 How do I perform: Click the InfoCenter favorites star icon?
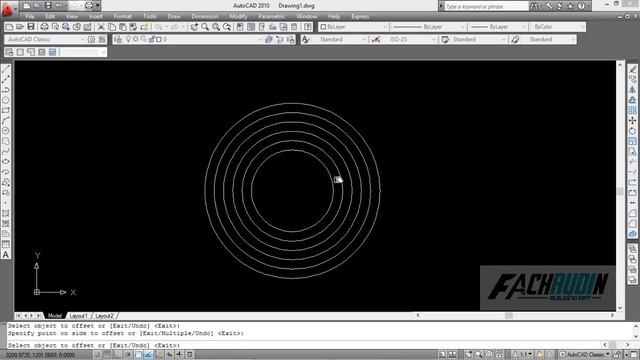pos(570,6)
